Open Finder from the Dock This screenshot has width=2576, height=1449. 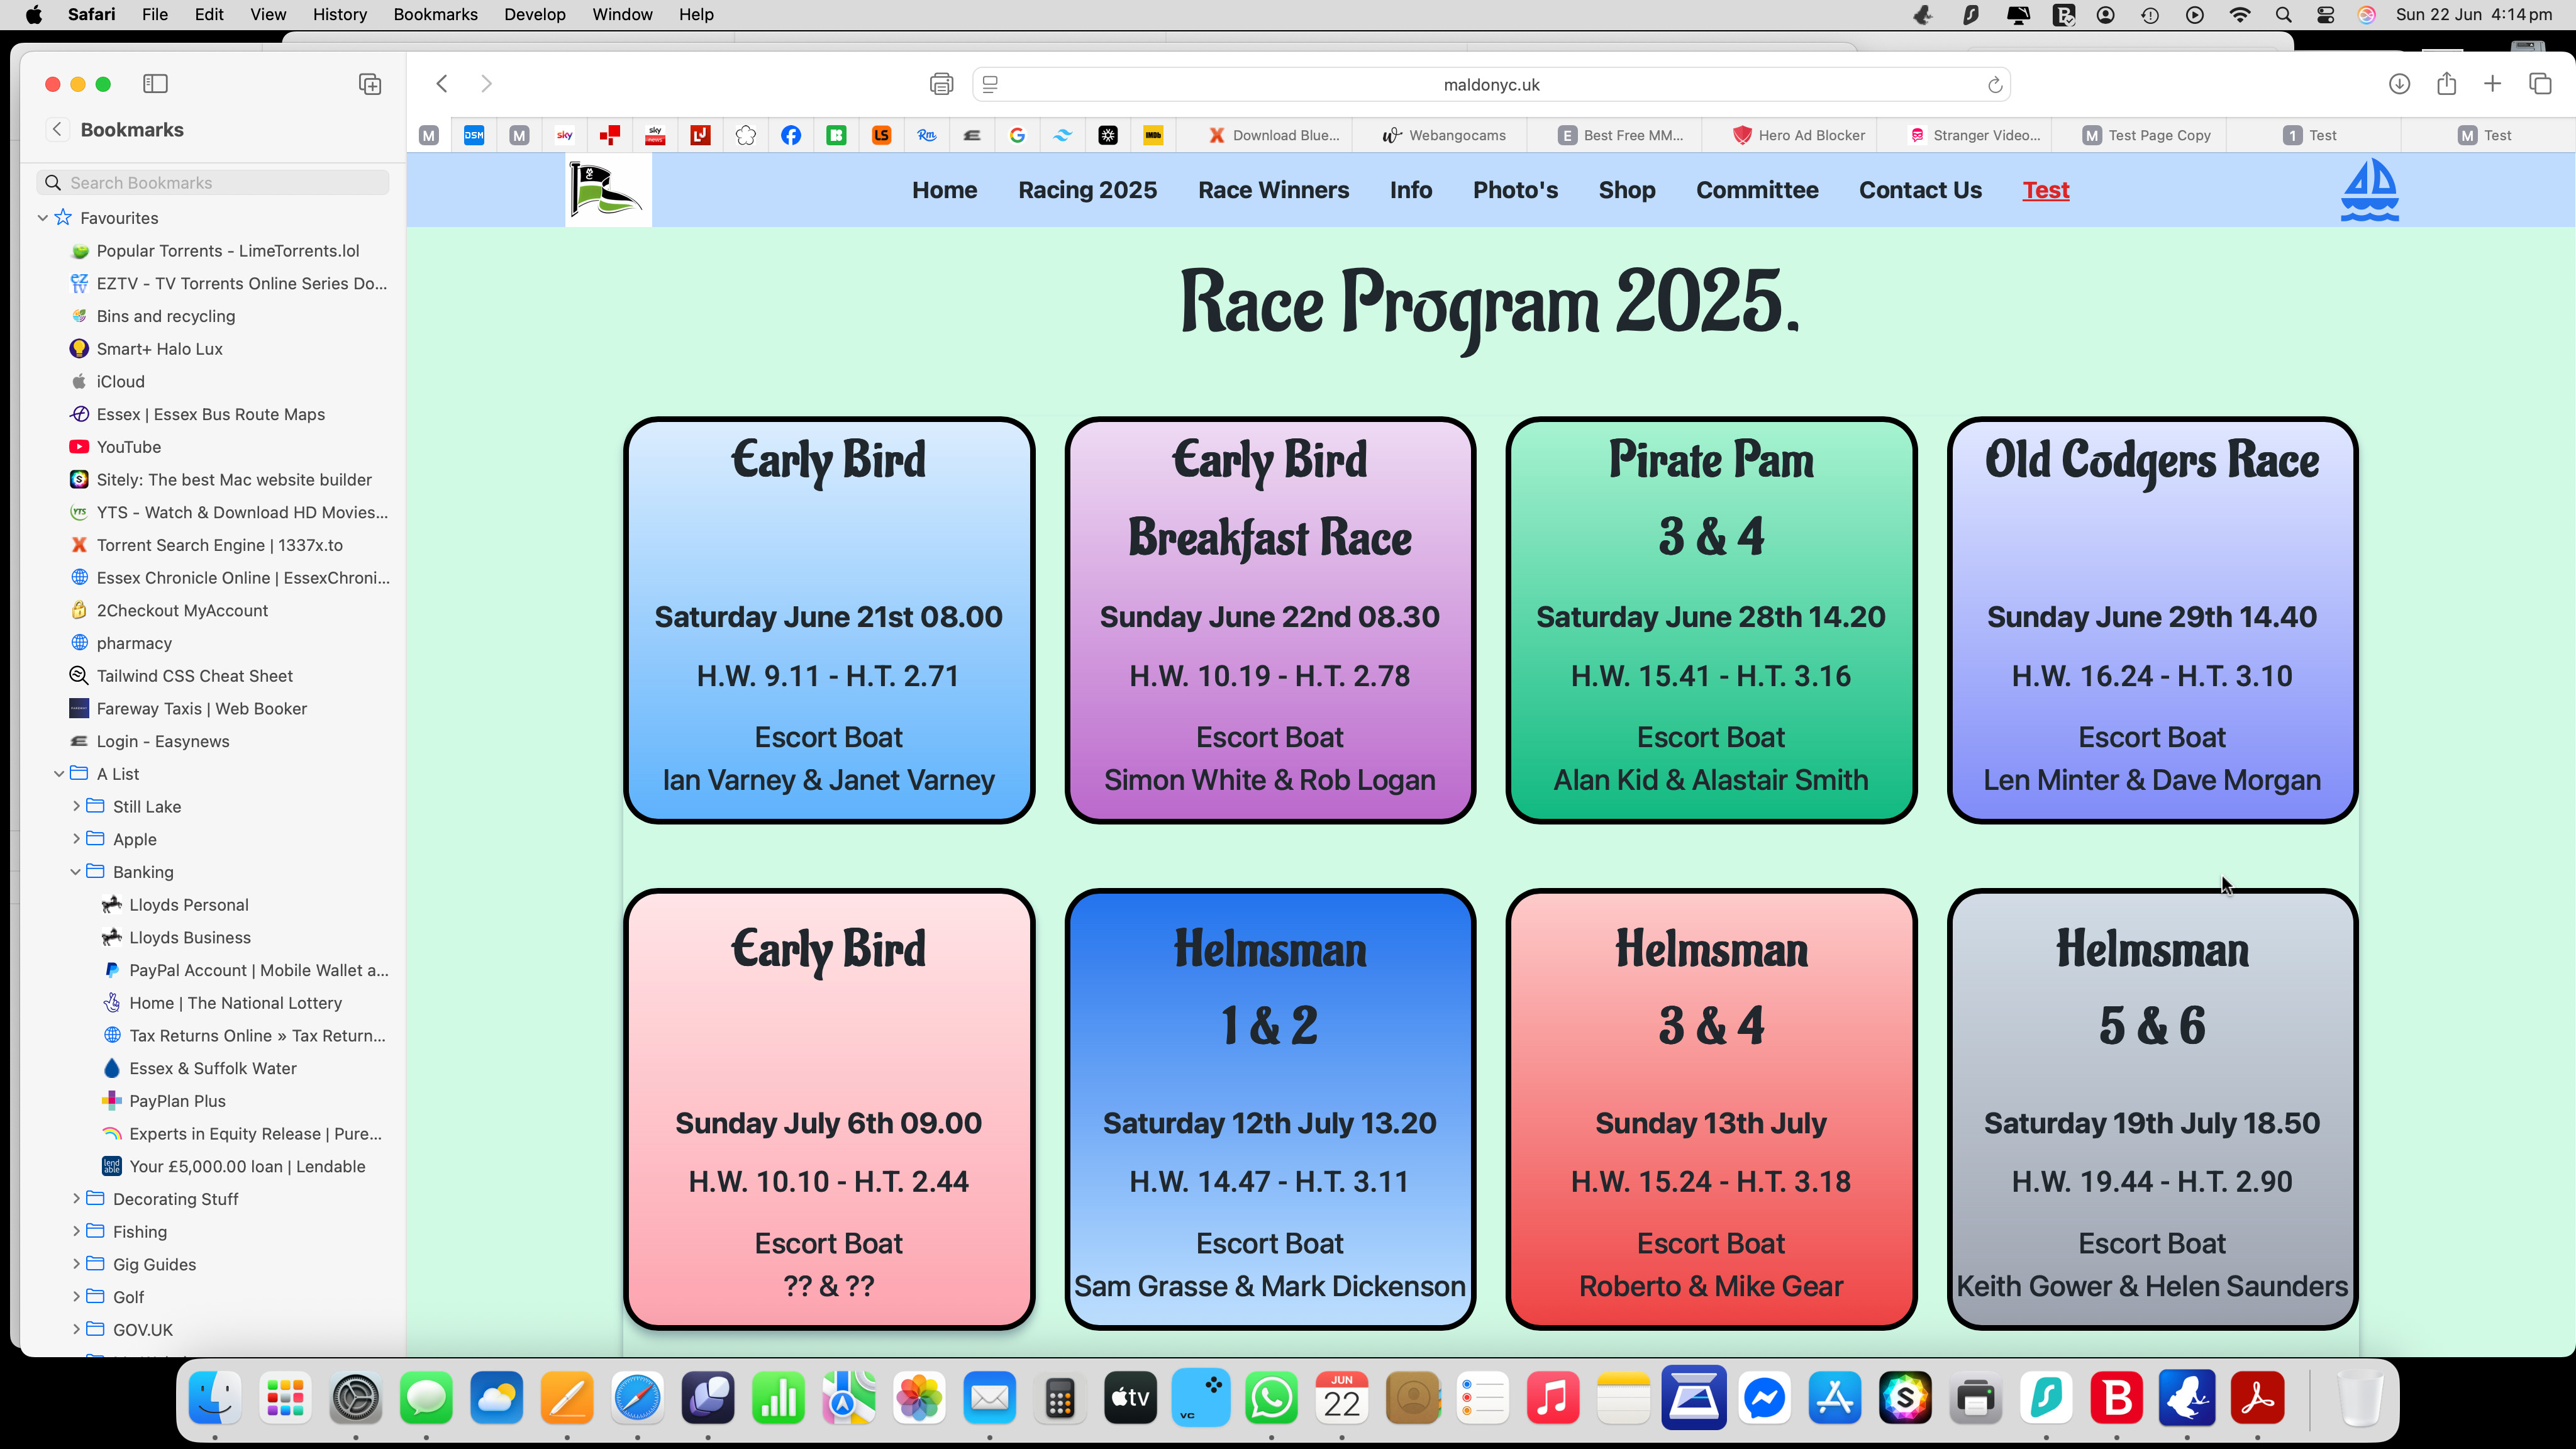[x=215, y=1398]
